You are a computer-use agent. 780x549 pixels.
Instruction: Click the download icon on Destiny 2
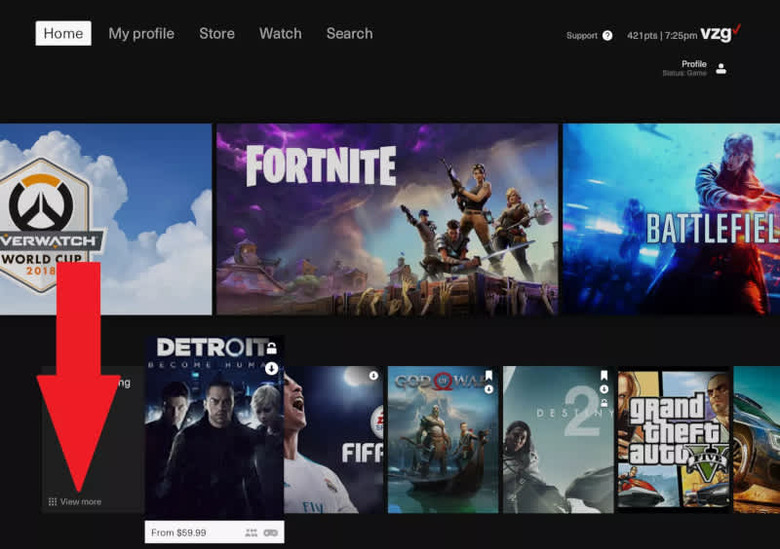click(x=604, y=389)
